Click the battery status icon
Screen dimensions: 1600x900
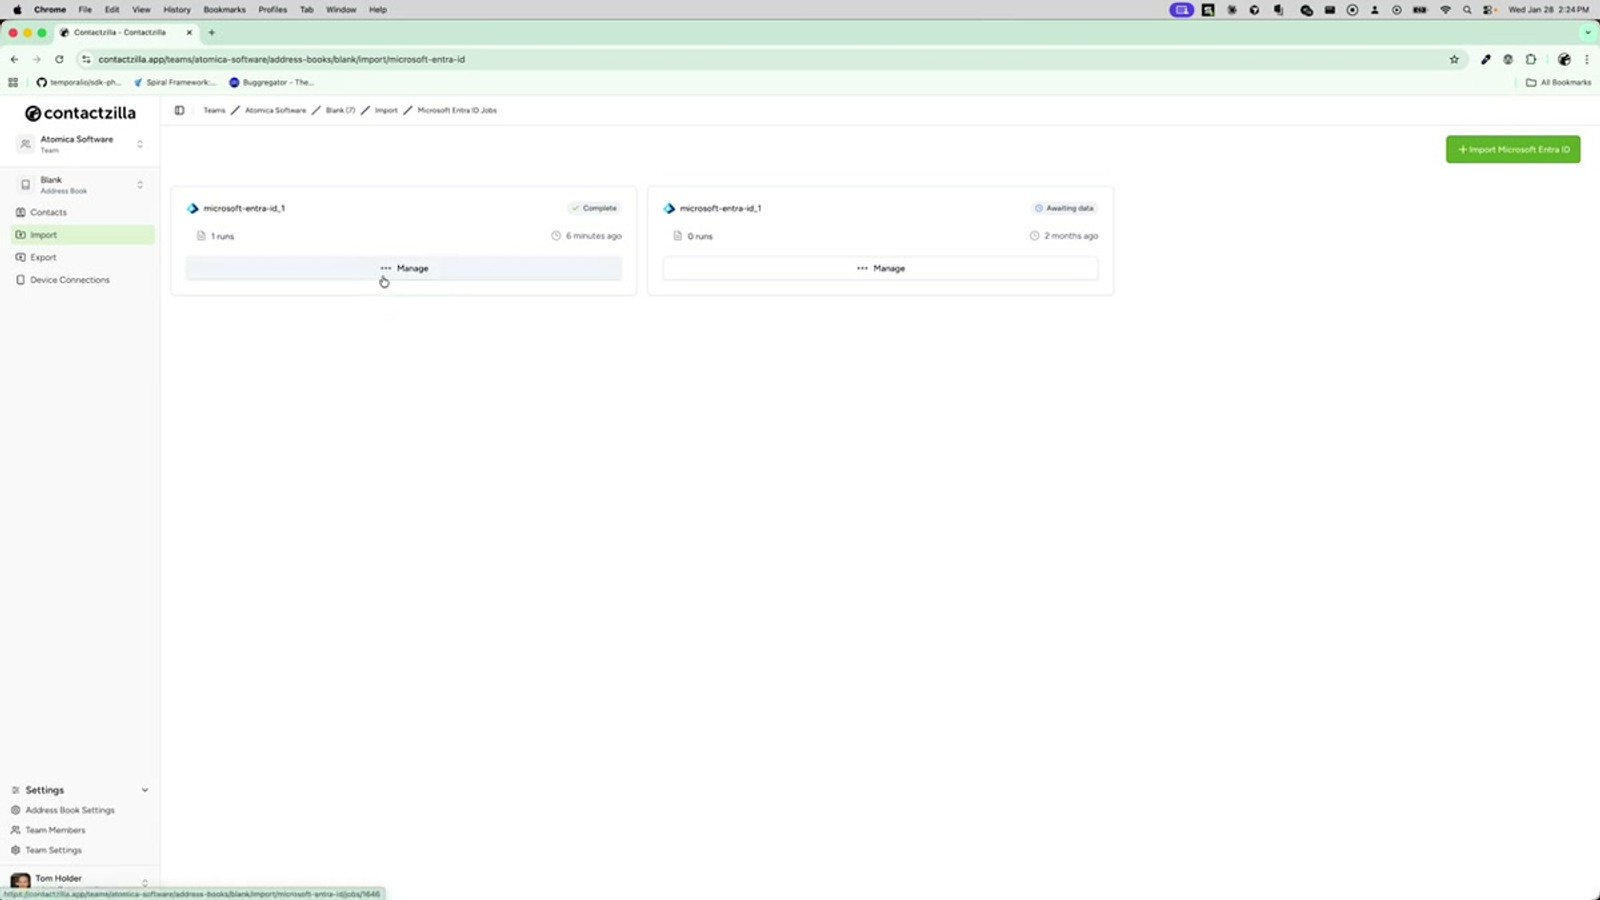coord(1419,10)
